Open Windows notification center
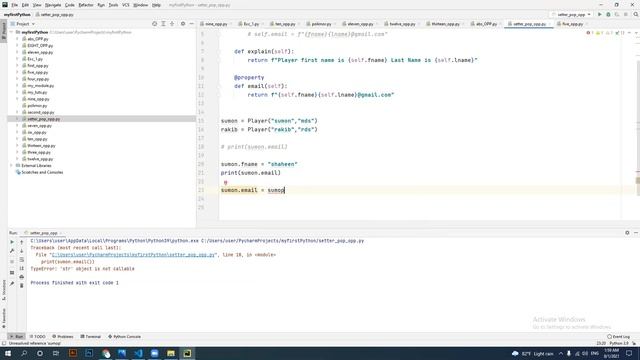640x360 pixels. click(x=629, y=353)
